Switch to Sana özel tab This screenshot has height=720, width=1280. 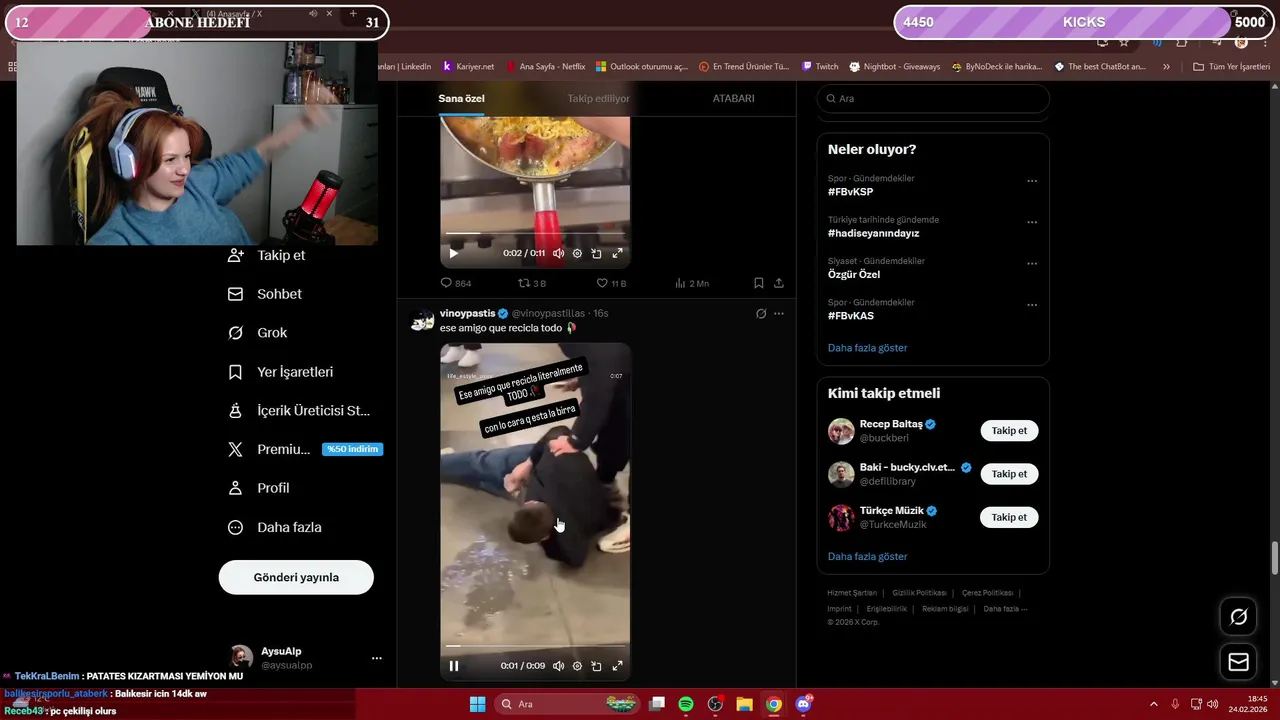461,98
